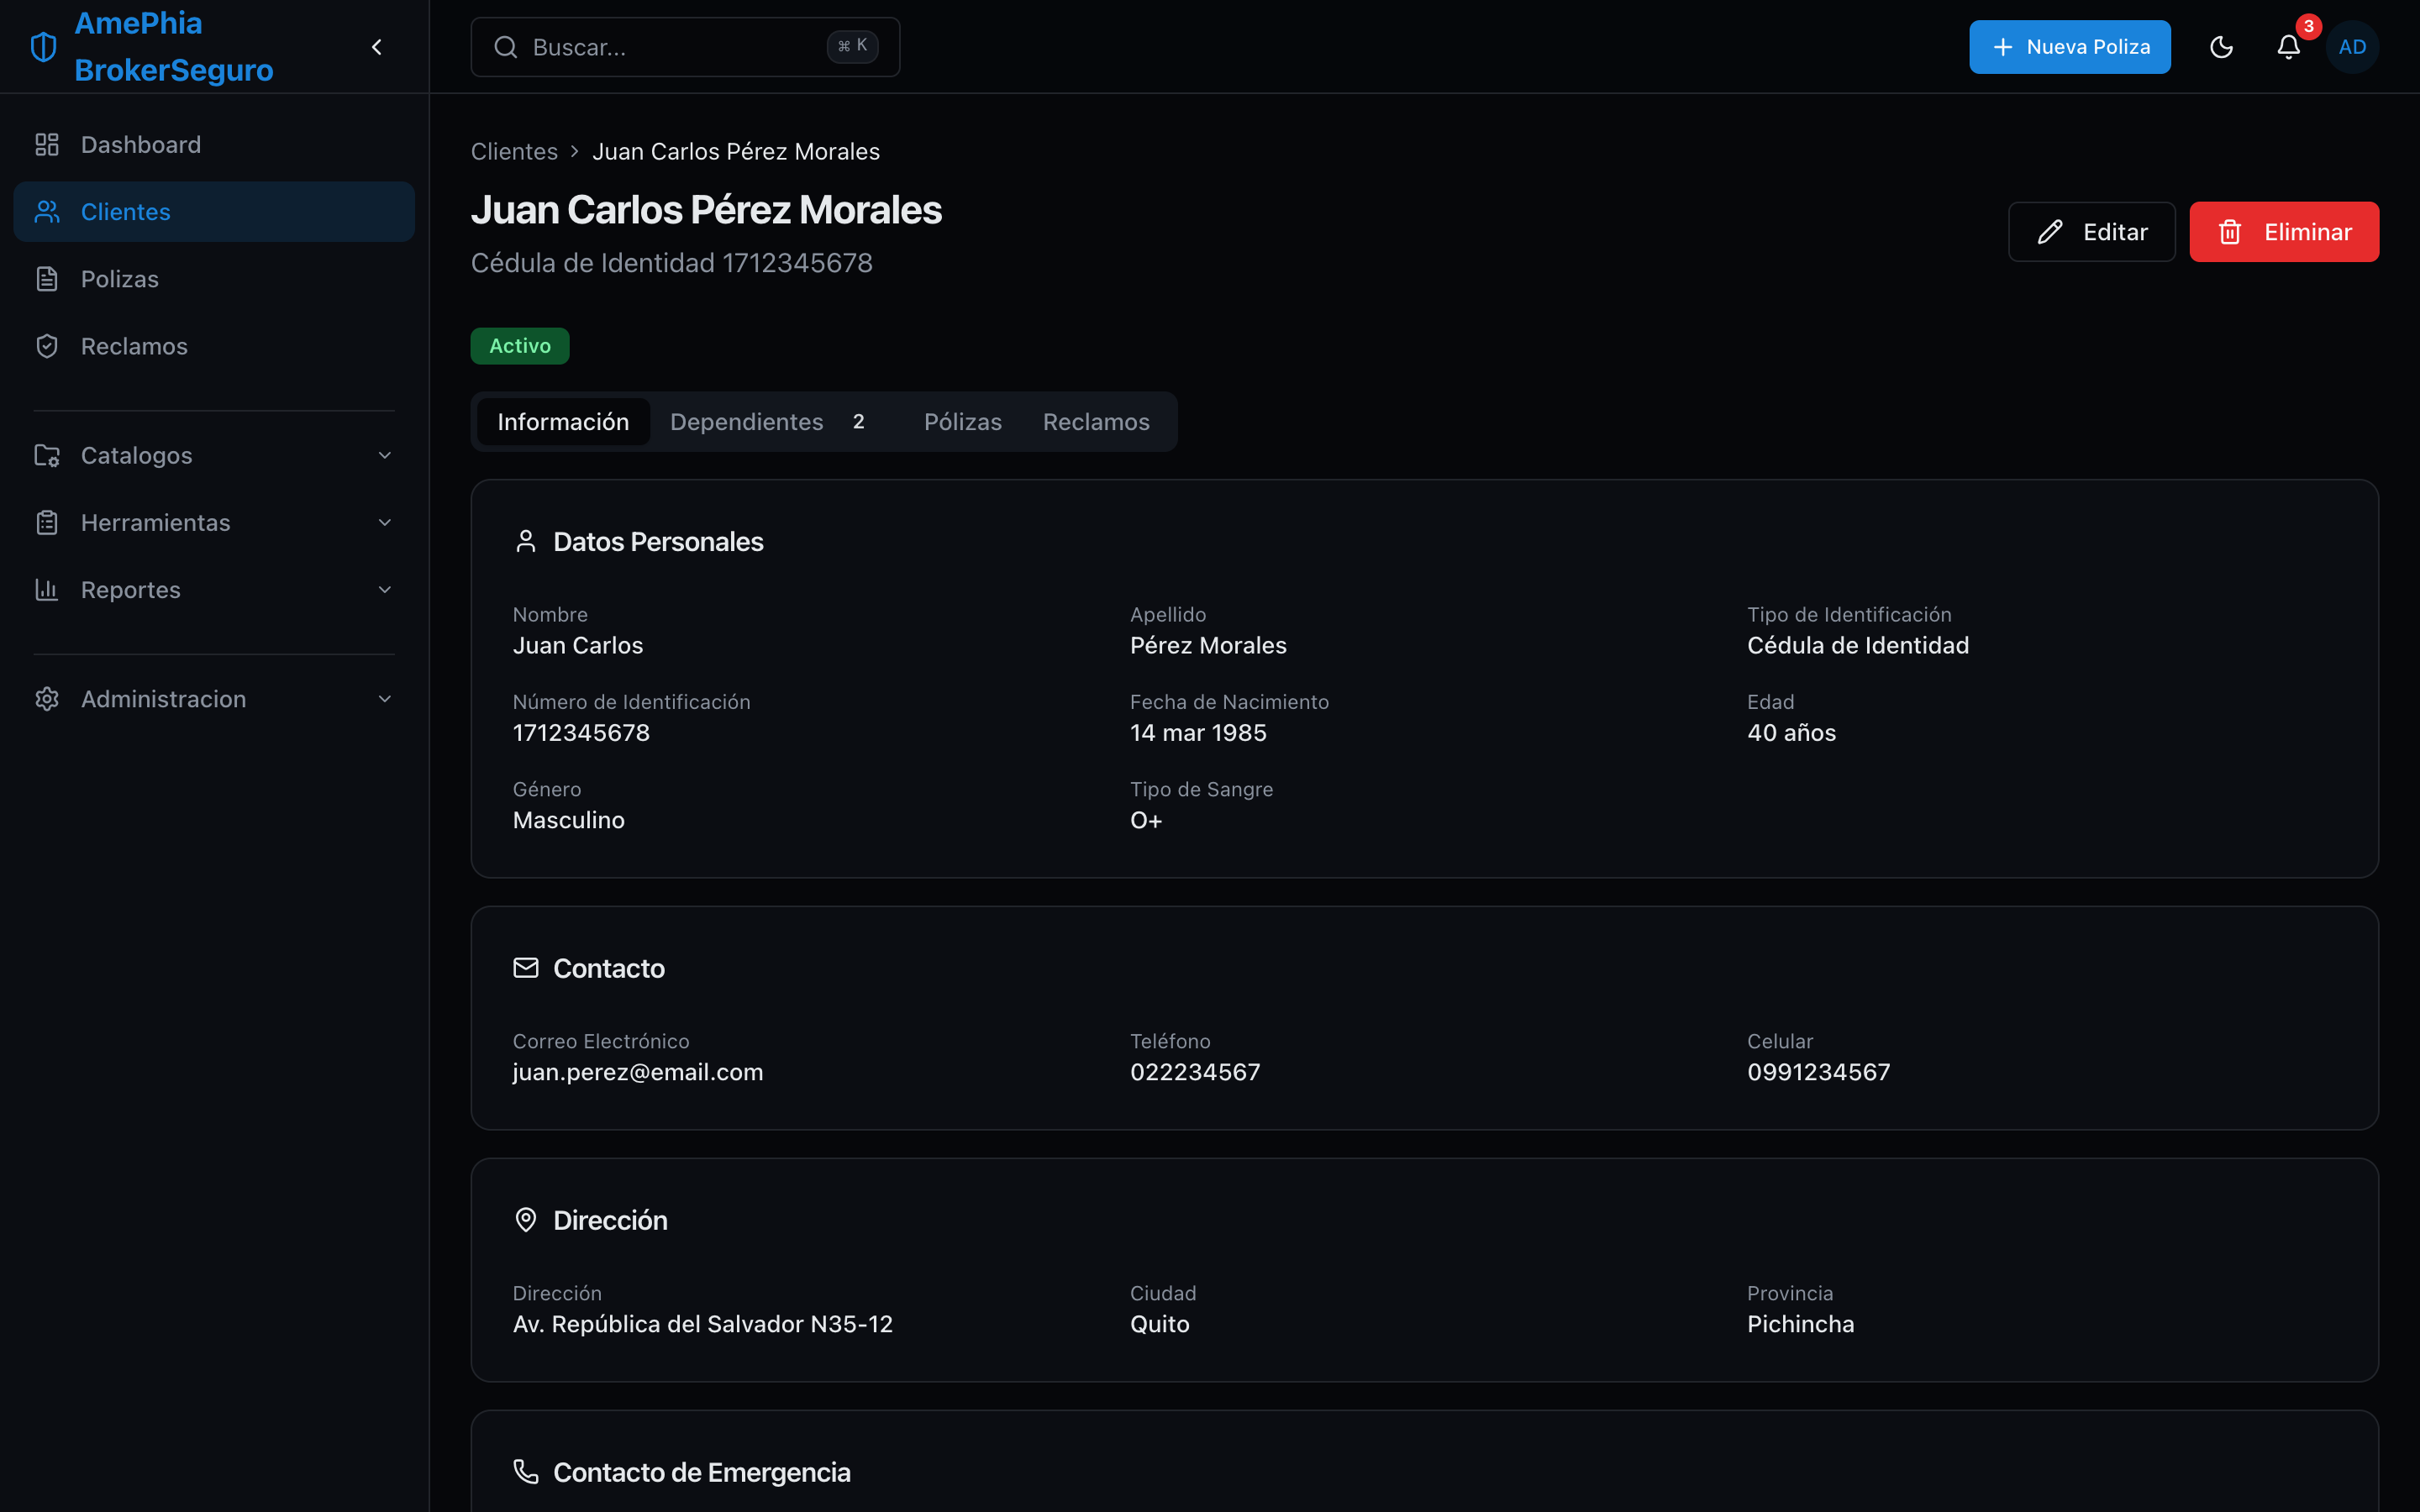Click the Activo status badge
This screenshot has width=2420, height=1512.
tap(520, 346)
